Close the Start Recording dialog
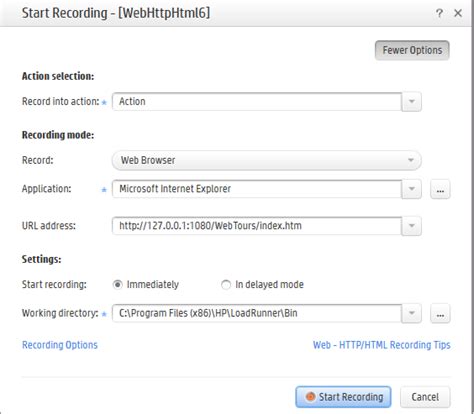This screenshot has width=474, height=414. 458,13
